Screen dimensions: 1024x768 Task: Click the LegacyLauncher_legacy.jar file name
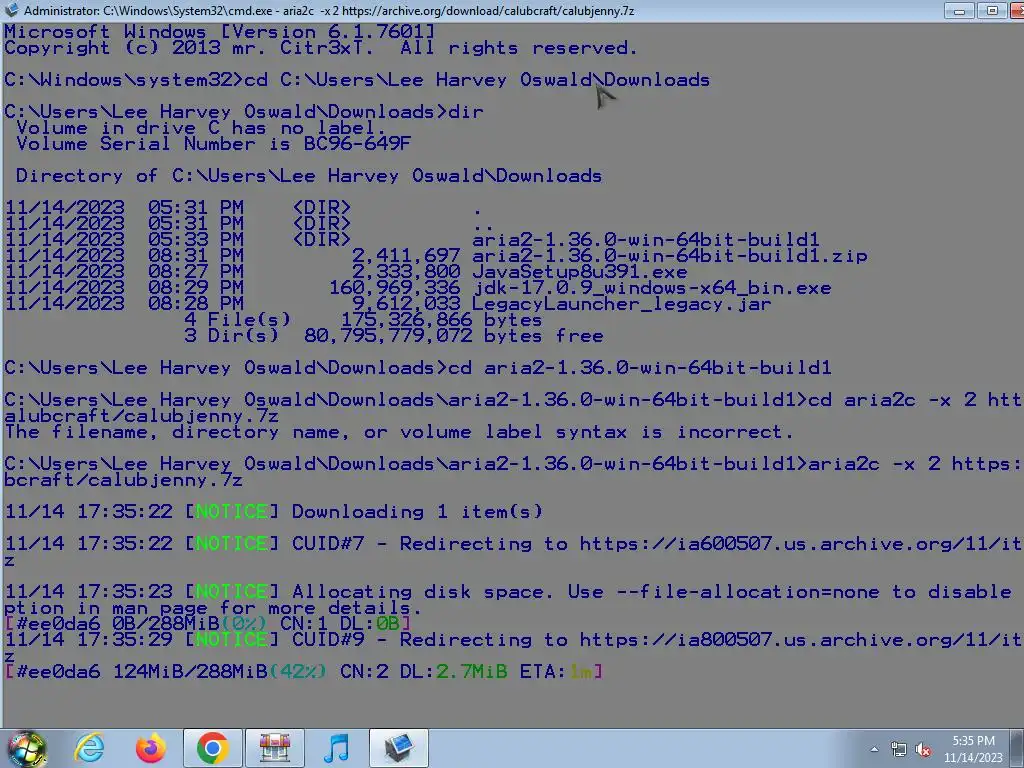click(x=621, y=304)
